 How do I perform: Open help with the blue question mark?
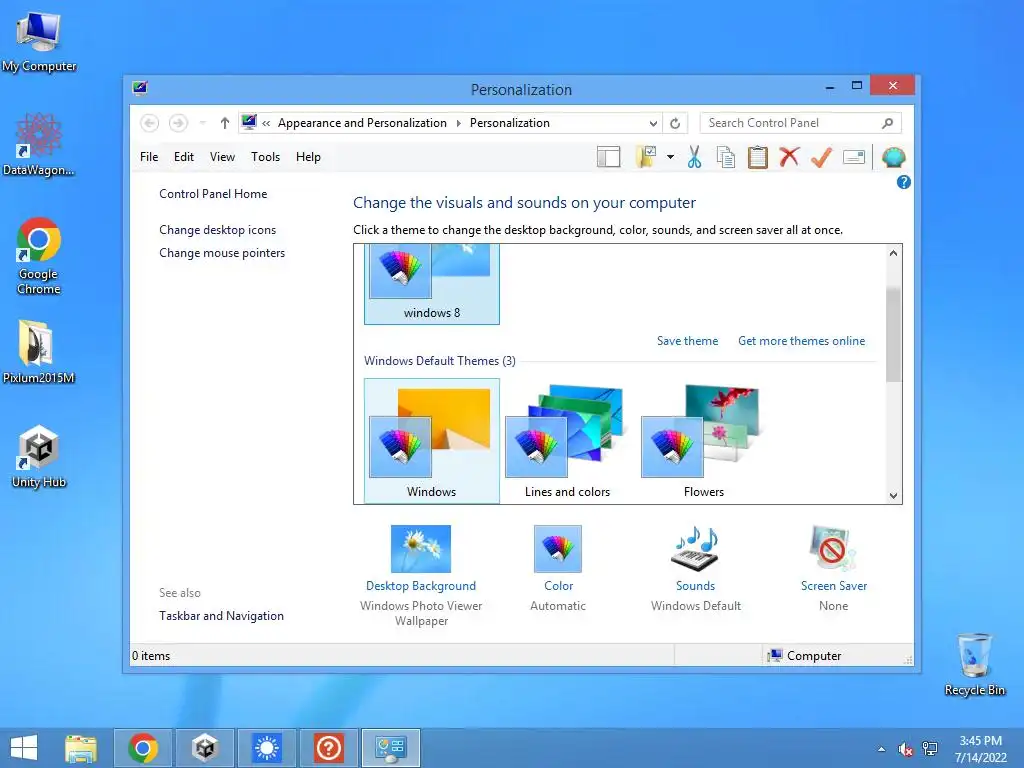[904, 182]
